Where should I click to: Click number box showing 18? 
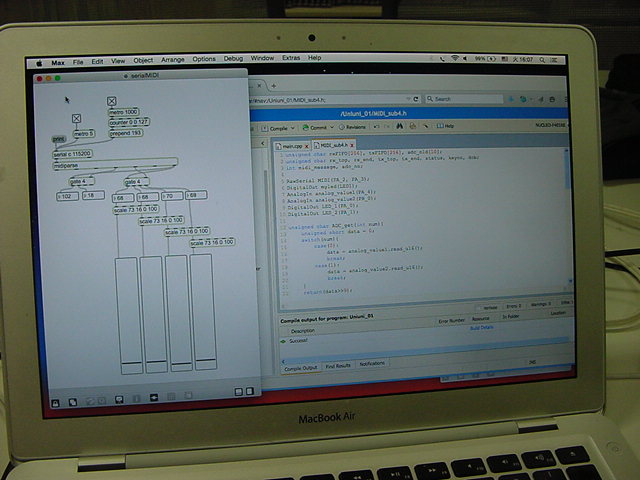coord(93,196)
